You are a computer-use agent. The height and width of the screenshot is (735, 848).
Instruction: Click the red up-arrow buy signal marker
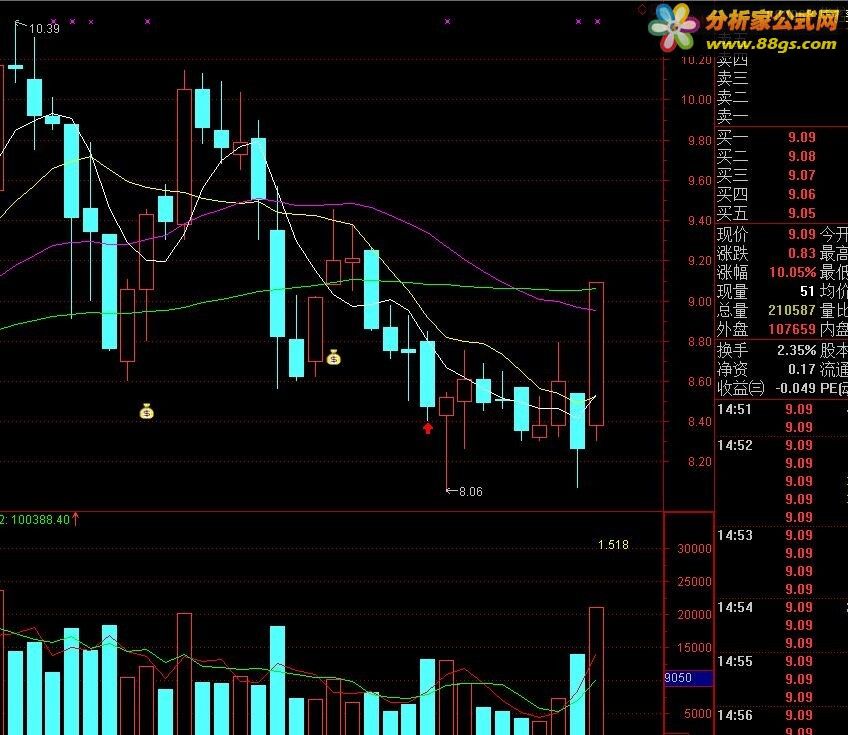[x=428, y=428]
